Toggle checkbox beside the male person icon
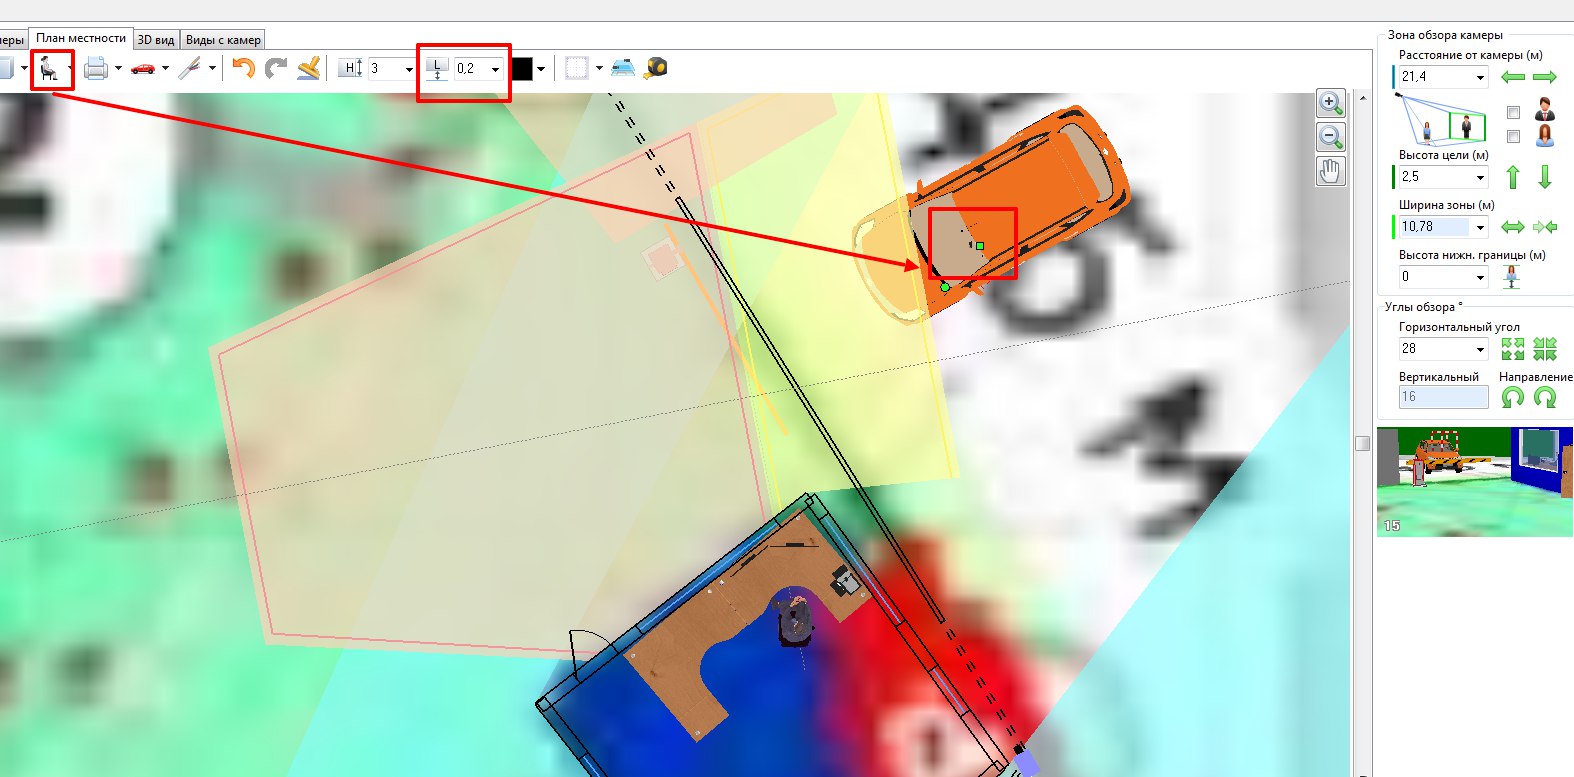1574x777 pixels. click(1513, 112)
